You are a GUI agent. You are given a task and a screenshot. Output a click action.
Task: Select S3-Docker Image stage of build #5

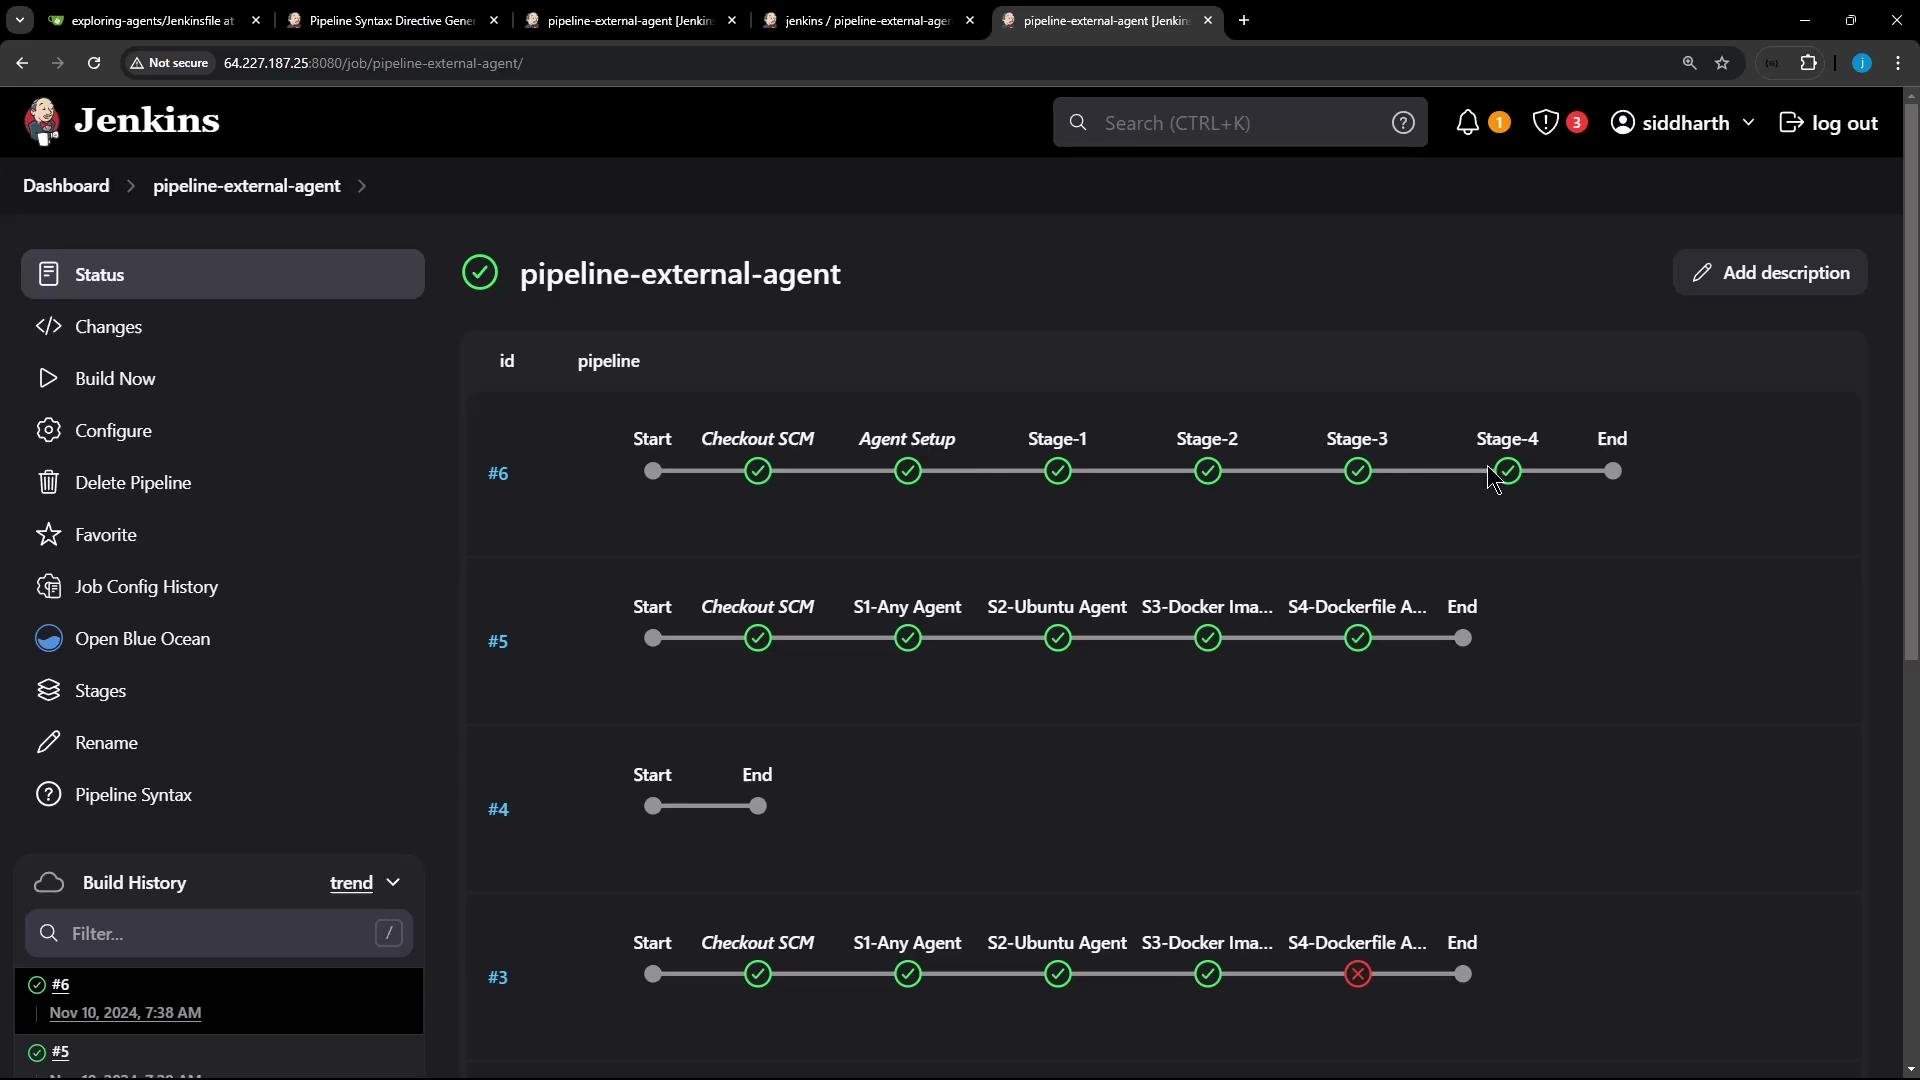1208,638
